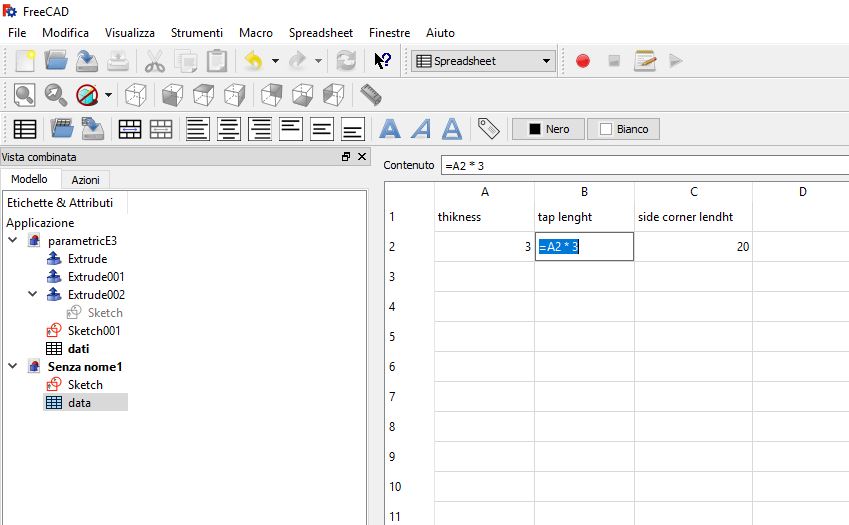Collapse the parametricE3 document tree
Viewport: 849px width, 525px height.
coord(13,240)
